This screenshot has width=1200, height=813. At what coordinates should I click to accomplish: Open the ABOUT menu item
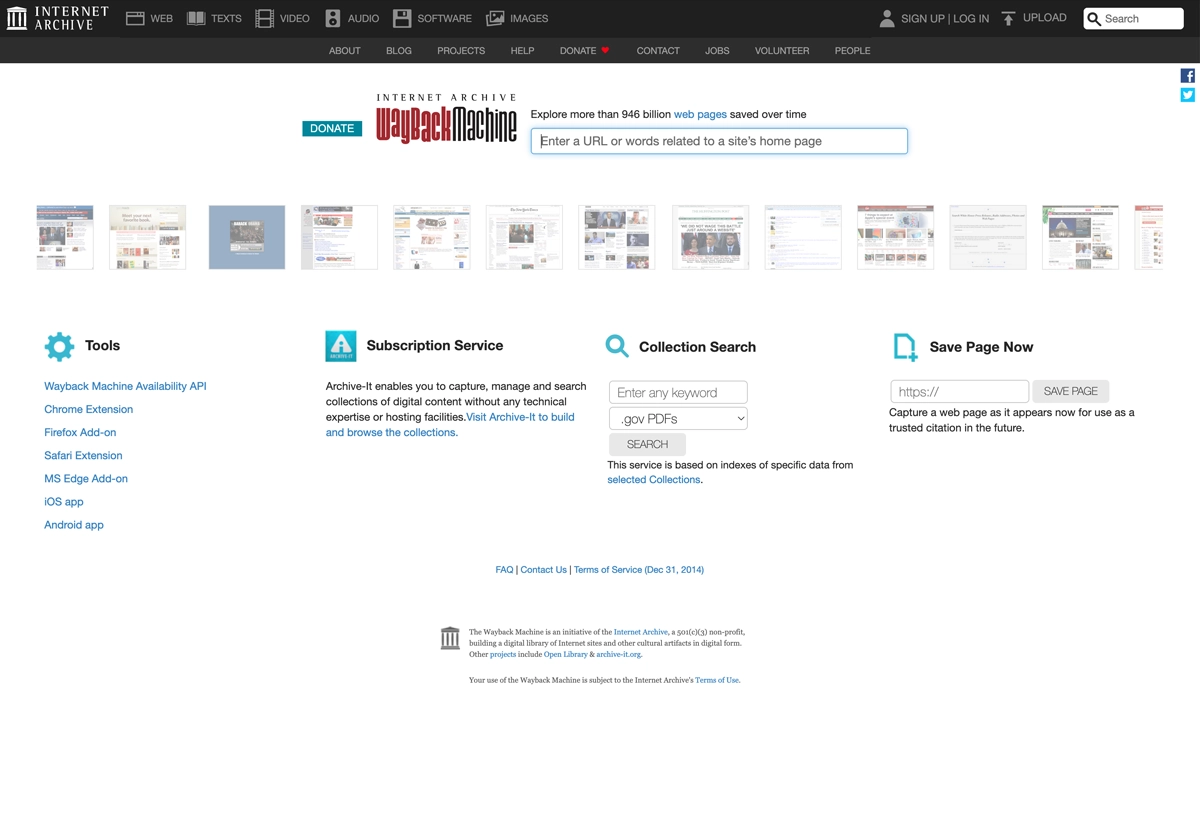tap(344, 50)
